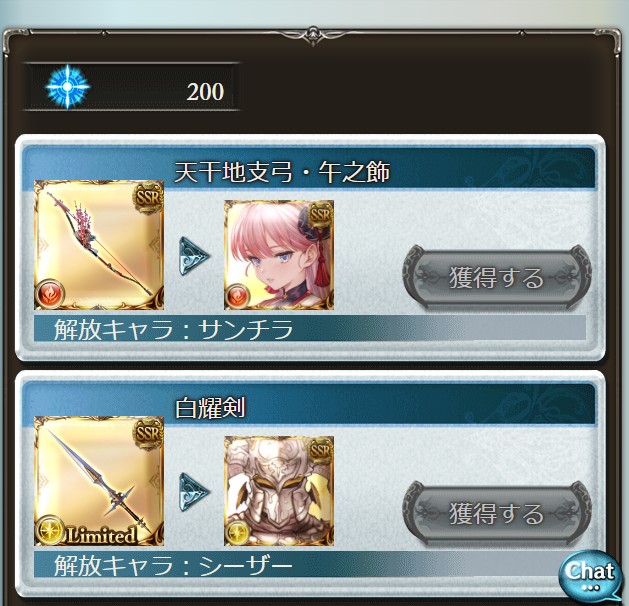629x606 pixels.
Task: Select the pink blossom bow weapon thumbnail
Action: click(x=99, y=245)
